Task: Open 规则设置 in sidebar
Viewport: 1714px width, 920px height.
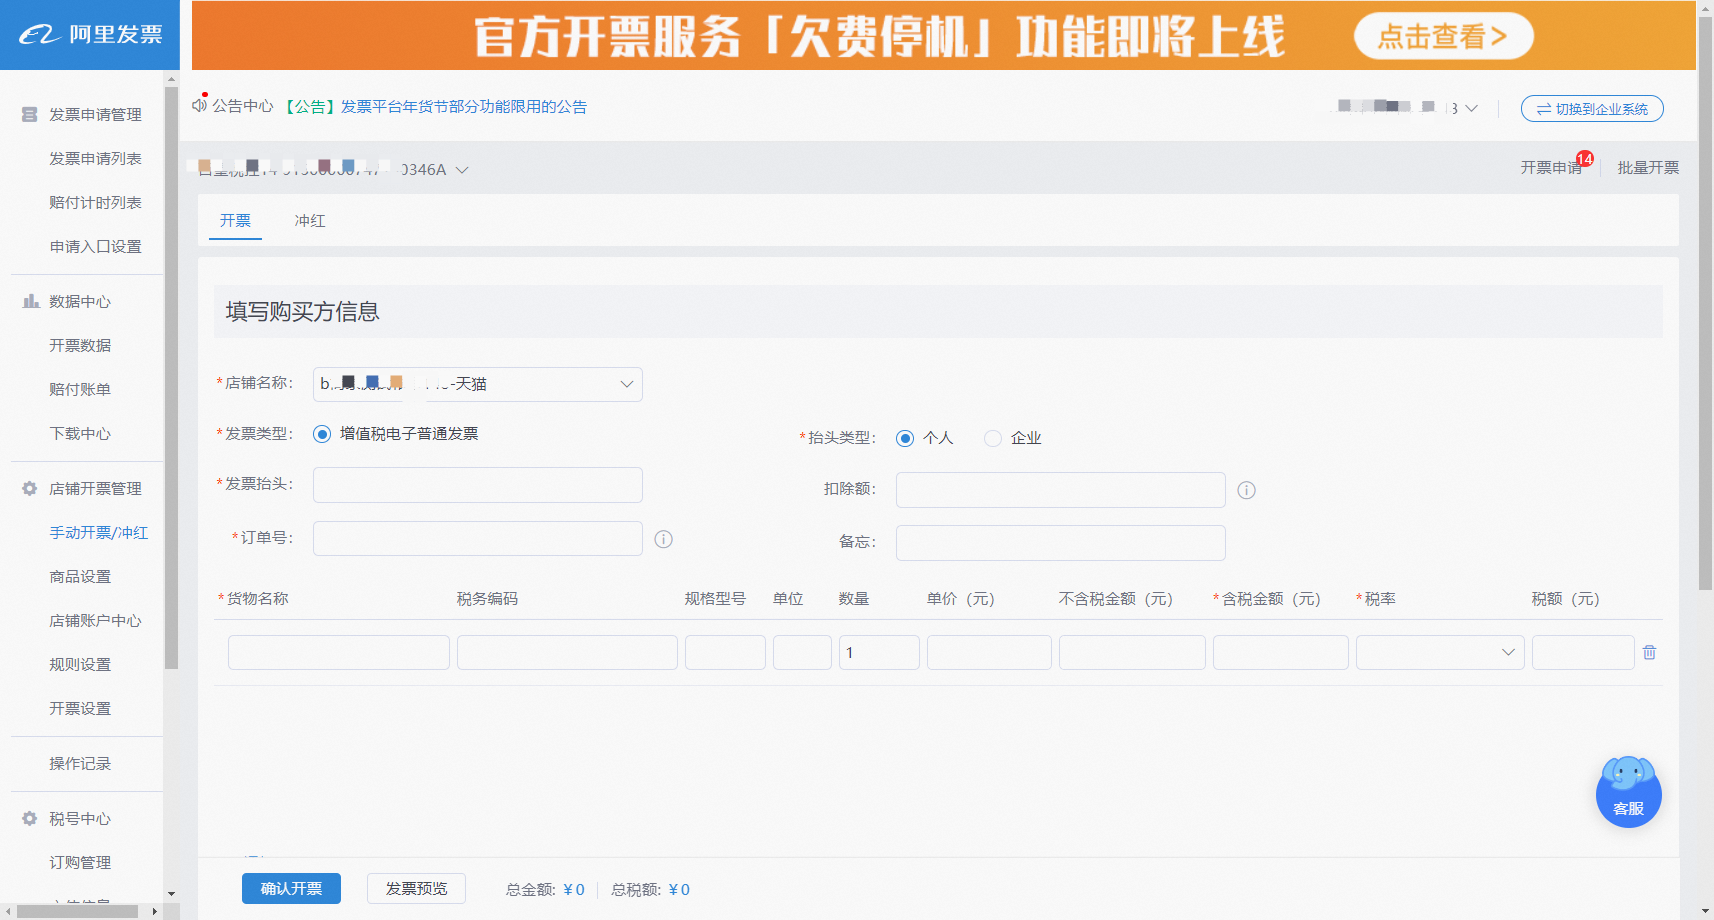Action: click(x=80, y=665)
